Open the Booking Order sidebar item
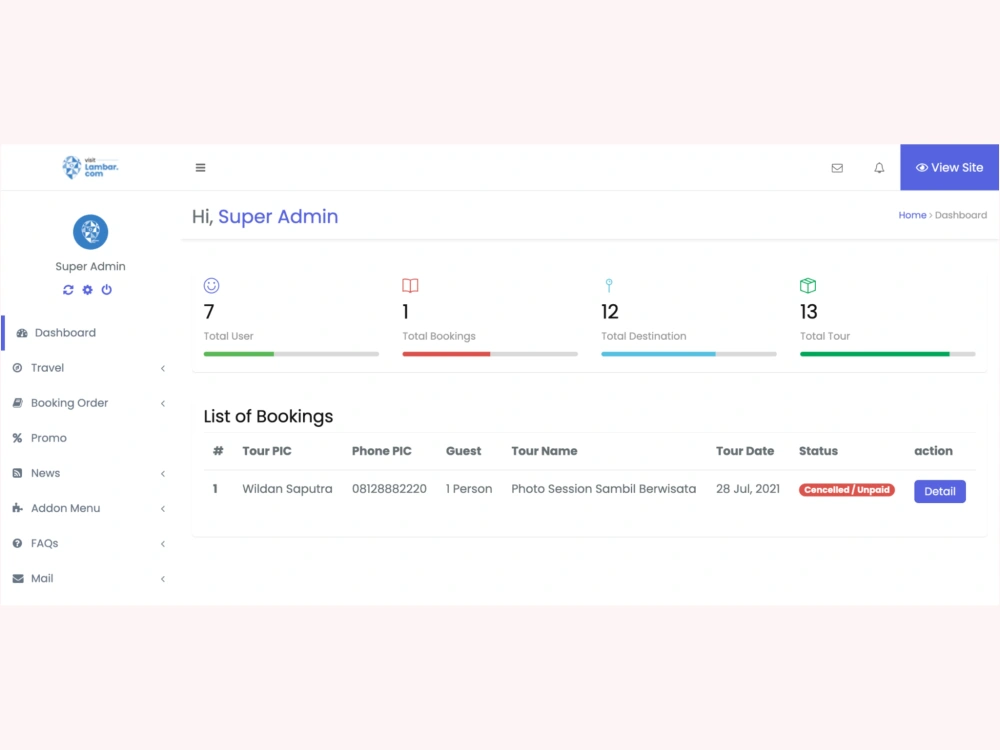The image size is (1000, 750). coord(91,403)
